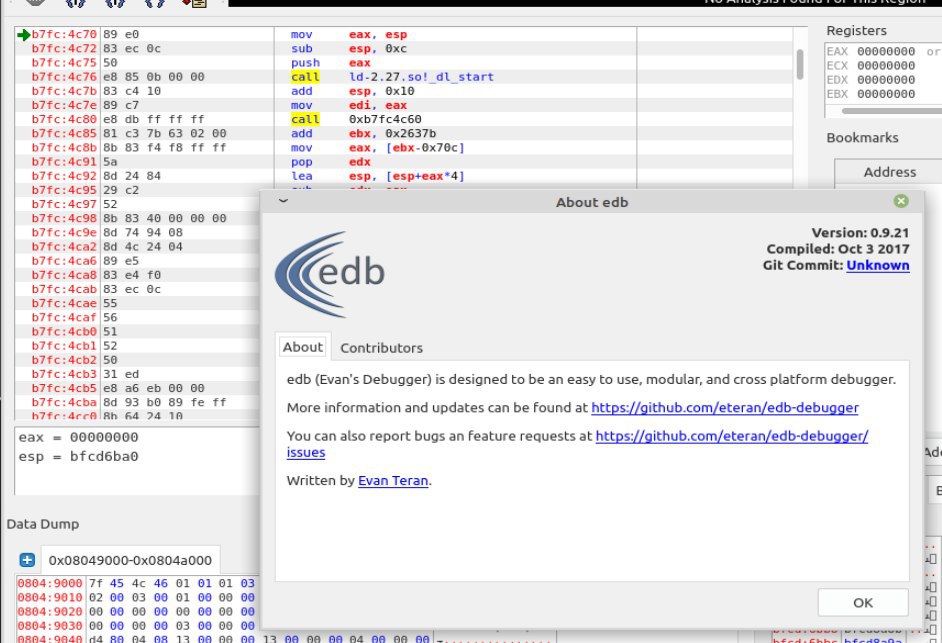Select the mov eax, [ebx-0x70c] instruction
The height and width of the screenshot is (643, 942).
click(378, 148)
